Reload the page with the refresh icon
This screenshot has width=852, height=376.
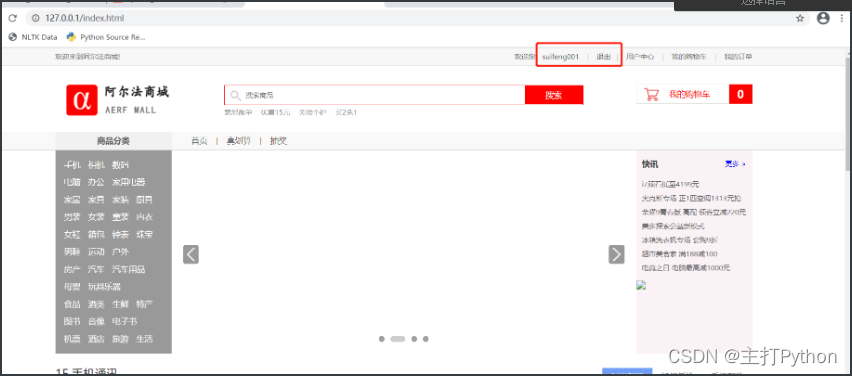point(12,18)
